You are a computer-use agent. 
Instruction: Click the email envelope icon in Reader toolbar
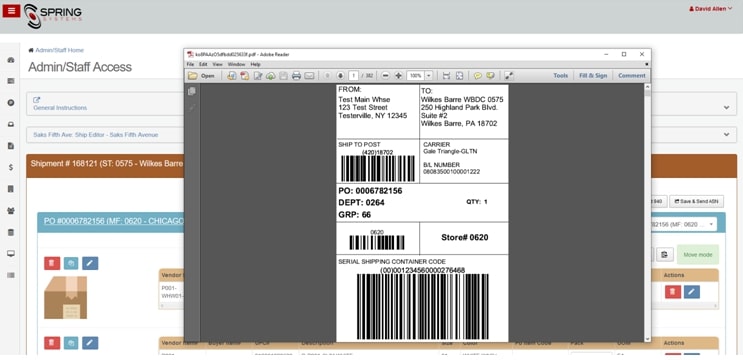(309, 76)
